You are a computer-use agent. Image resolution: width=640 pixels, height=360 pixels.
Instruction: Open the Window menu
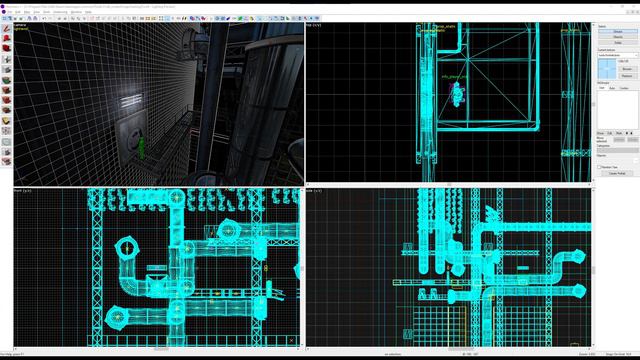click(76, 12)
